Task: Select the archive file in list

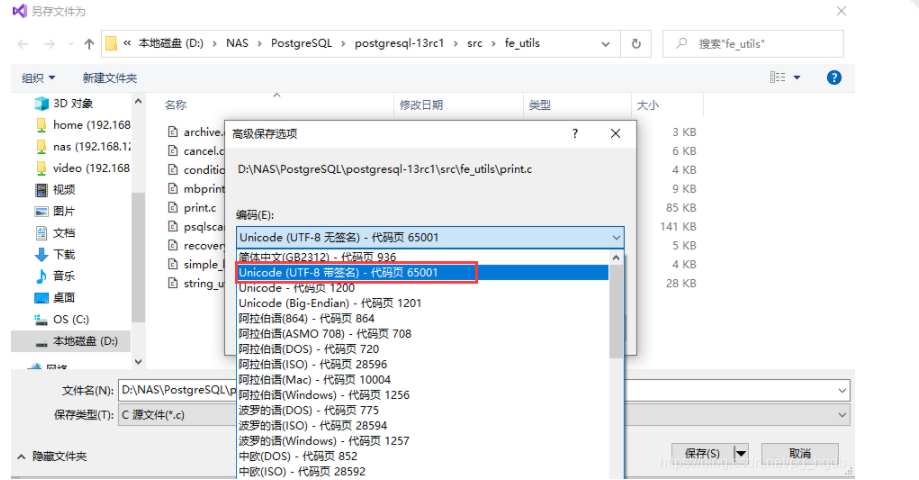Action: point(195,132)
